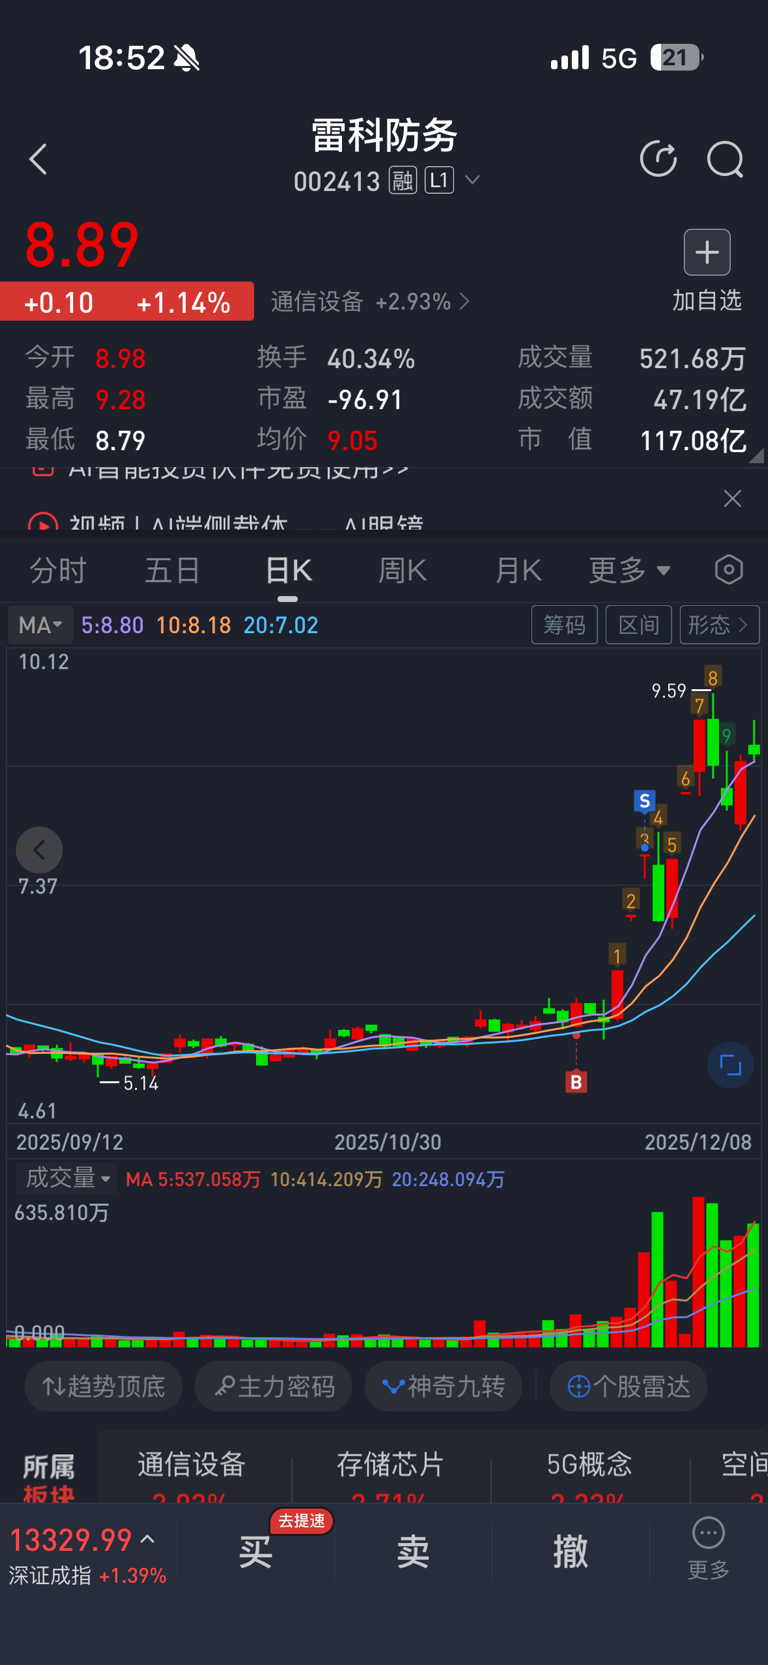Switch to 月K tab

[x=518, y=571]
